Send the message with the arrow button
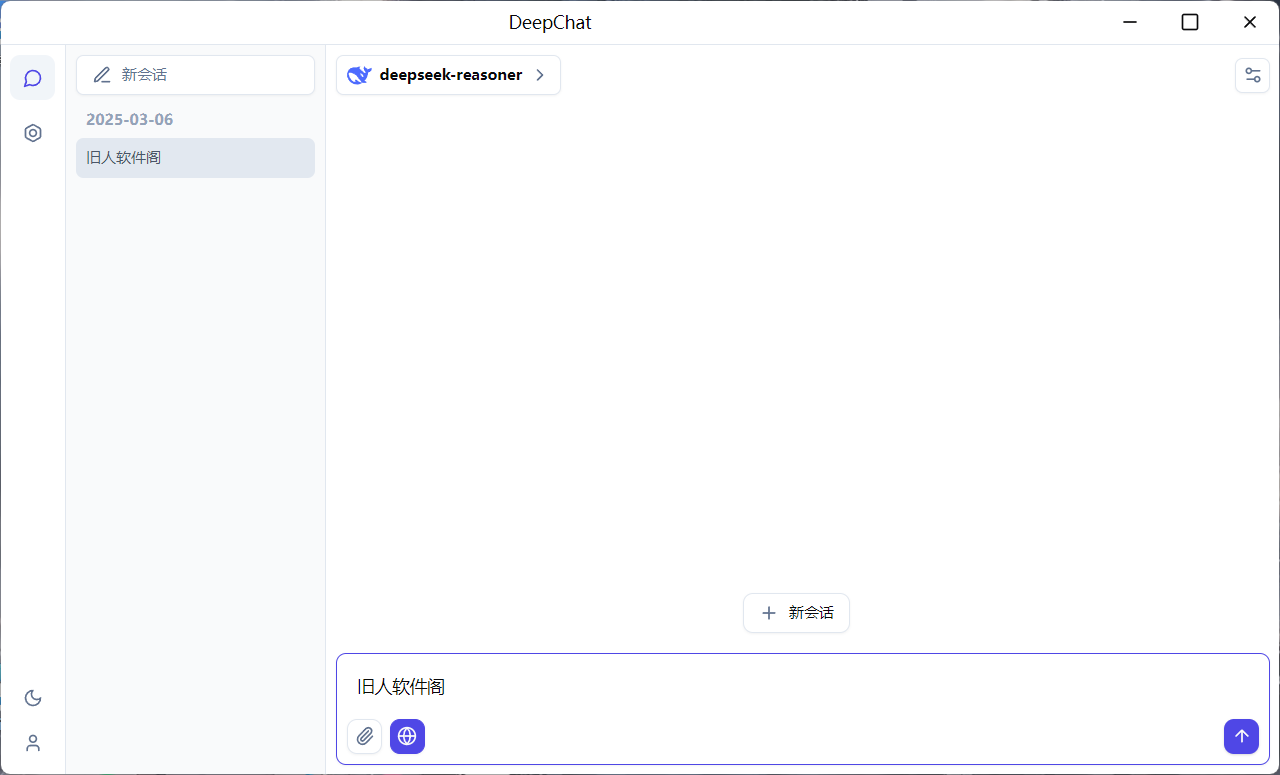Viewport: 1280px width, 775px height. click(1241, 737)
